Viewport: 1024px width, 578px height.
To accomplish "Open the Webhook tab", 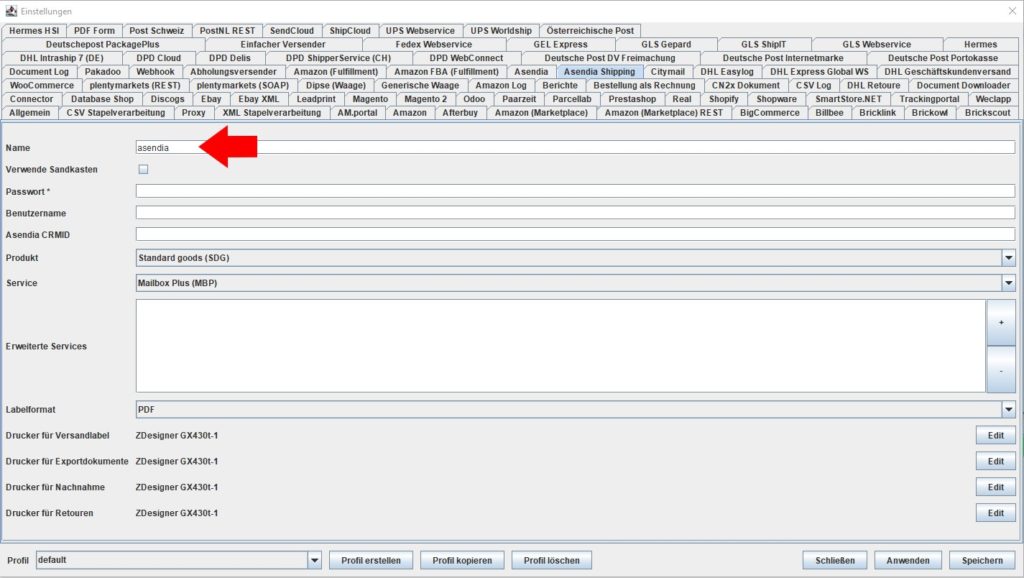I will (155, 72).
